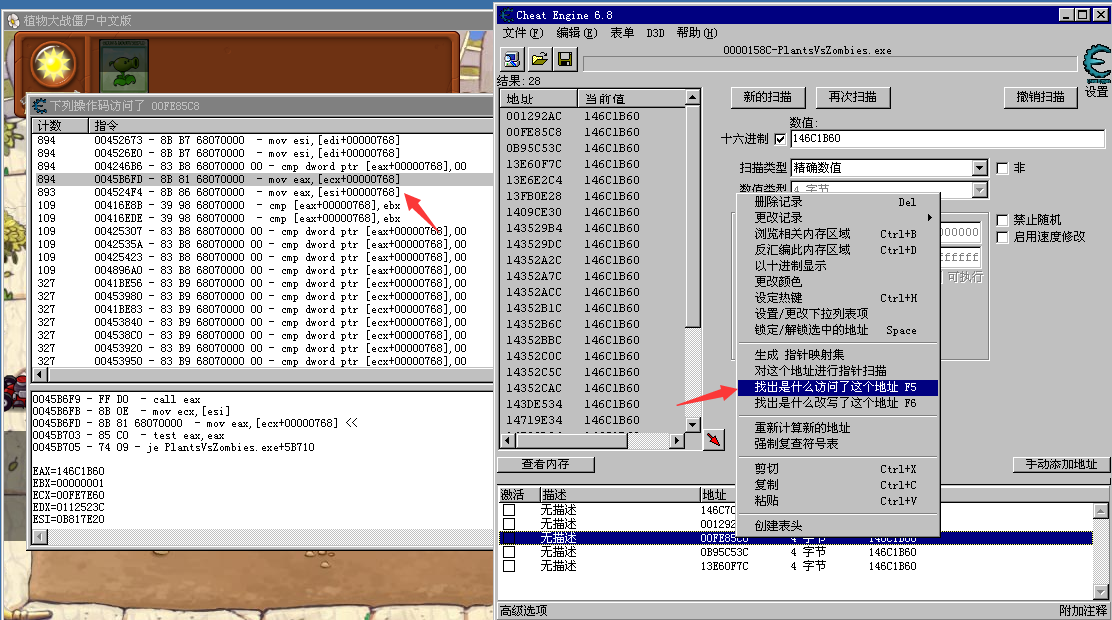1112x620 pixels.
Task: Select 浏览相关内存区域 menu entry
Action: coord(838,234)
